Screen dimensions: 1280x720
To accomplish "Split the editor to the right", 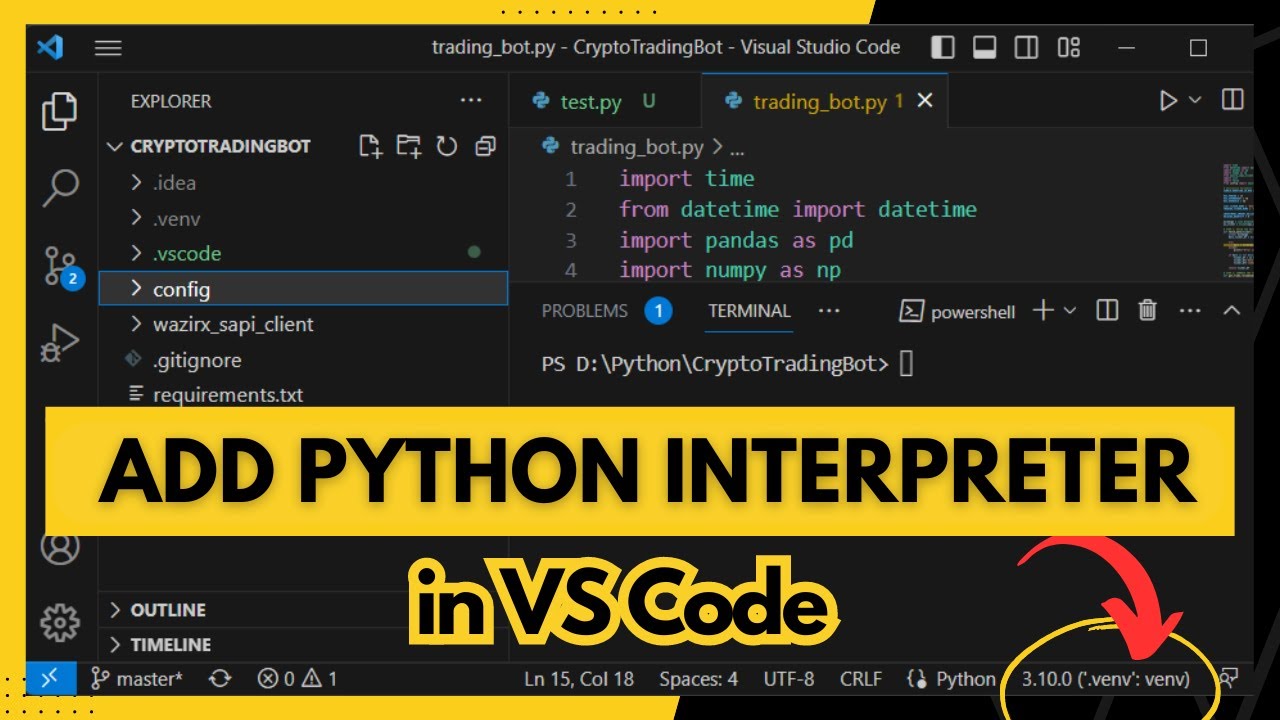I will click(1233, 100).
